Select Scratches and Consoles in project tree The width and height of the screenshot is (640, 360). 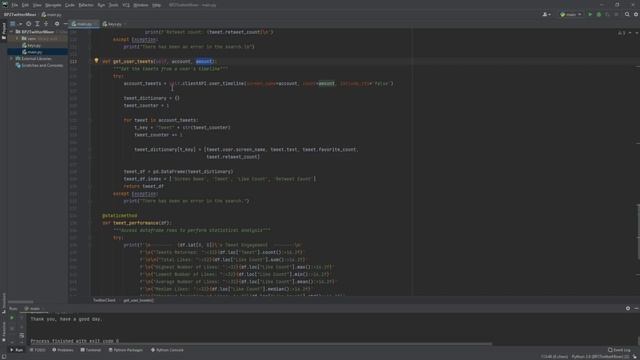40,65
